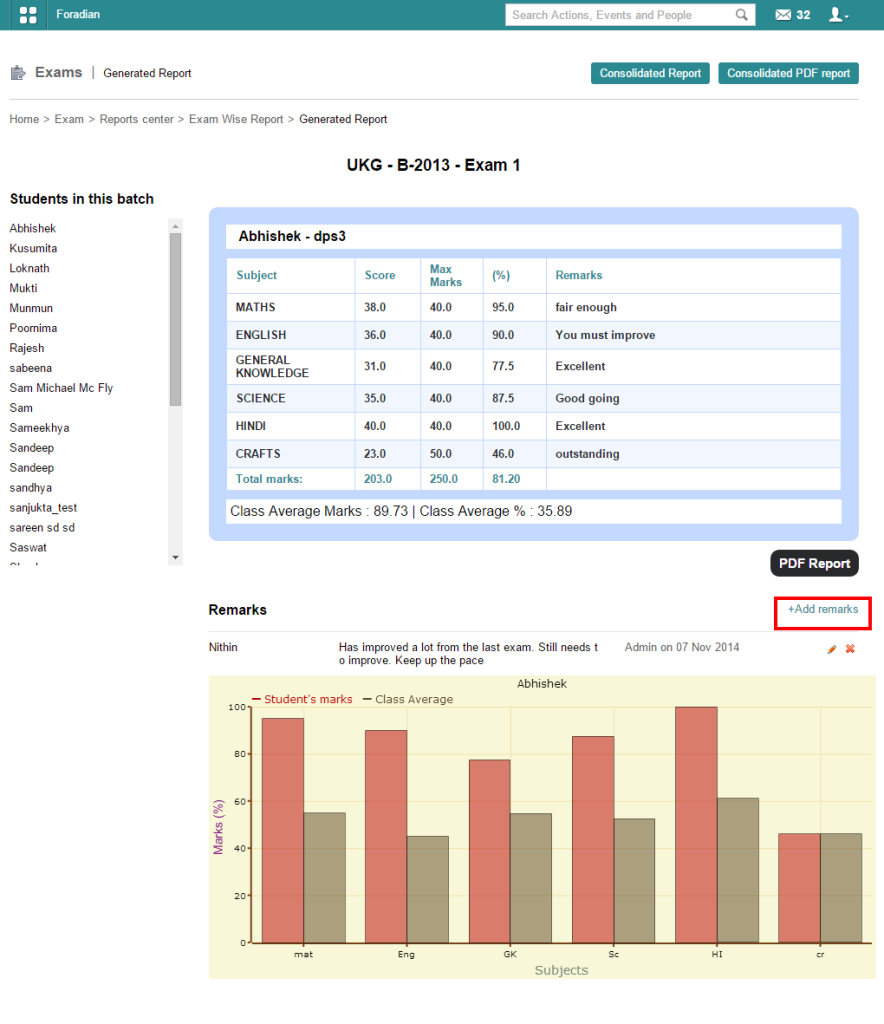Screen dimensions: 884x1024
Task: Open the Consolidated Report
Action: point(650,73)
